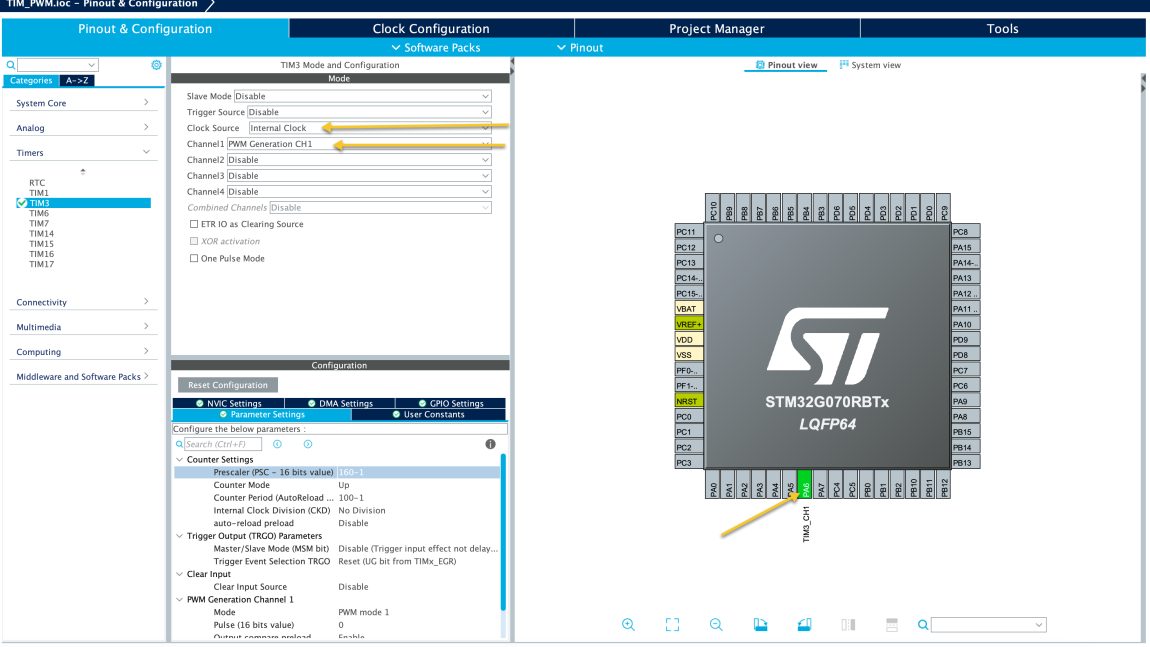Zoom out on the pinout view
This screenshot has width=1150, height=647.
tap(715, 624)
